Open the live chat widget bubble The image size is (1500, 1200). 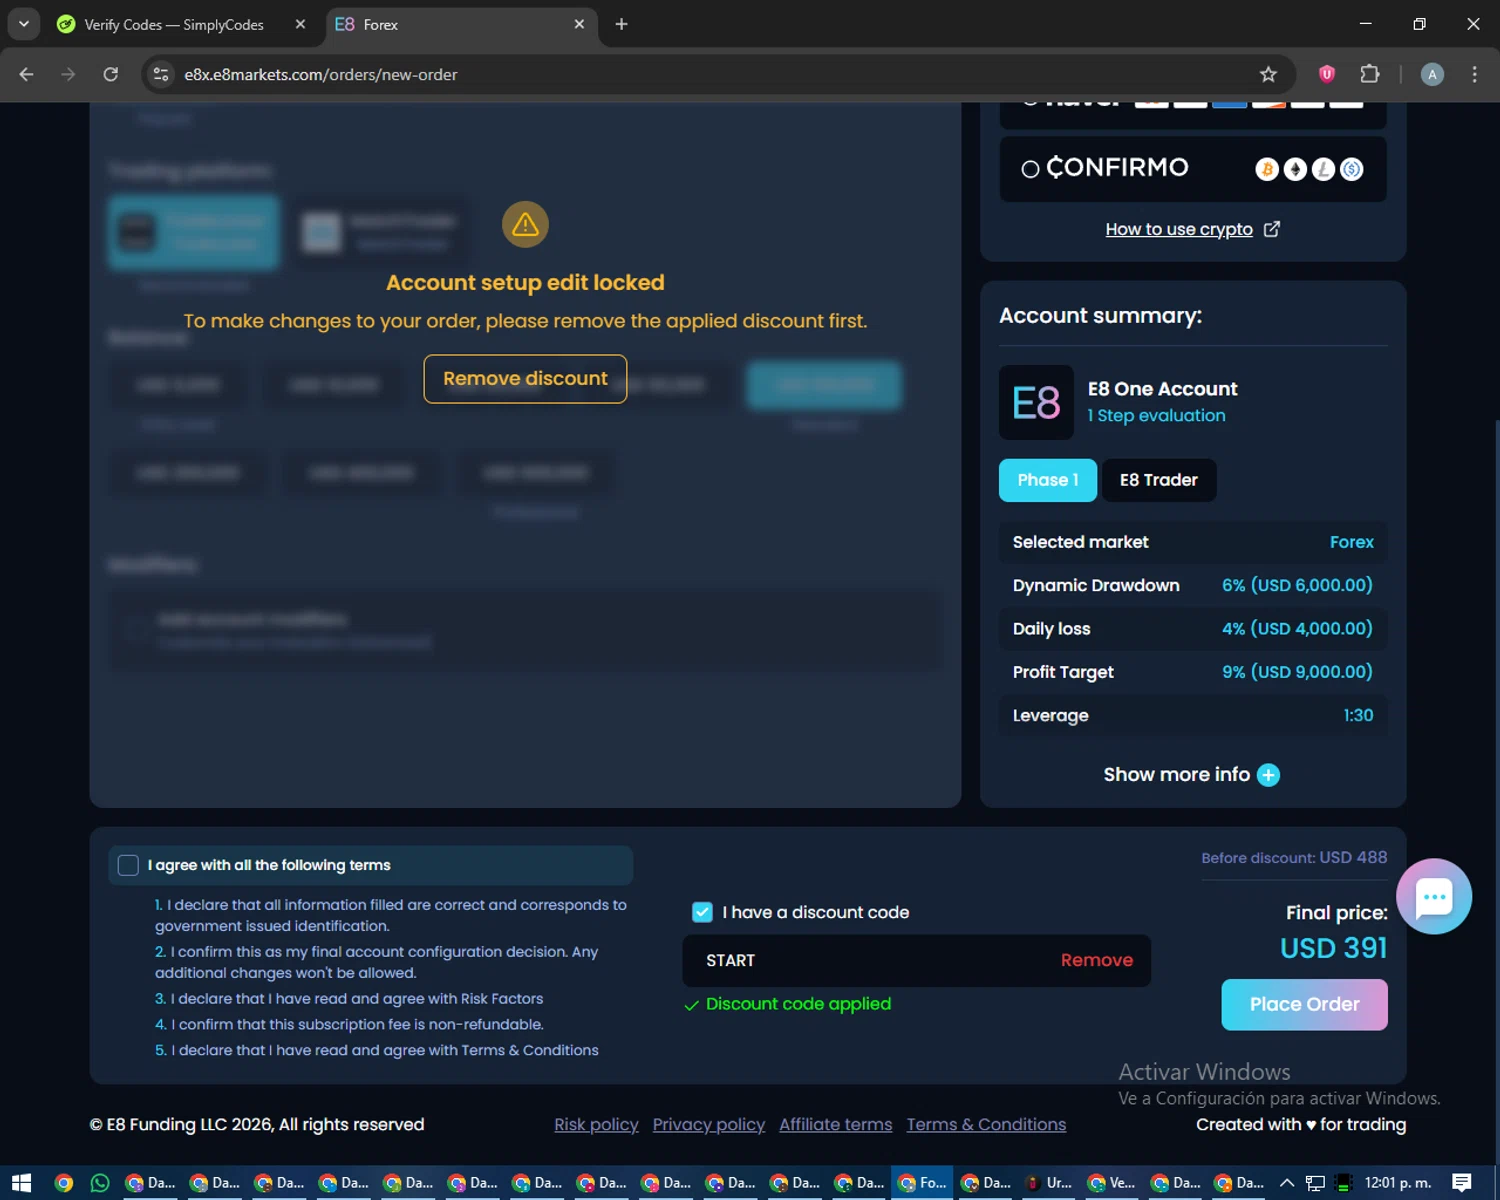coord(1434,896)
